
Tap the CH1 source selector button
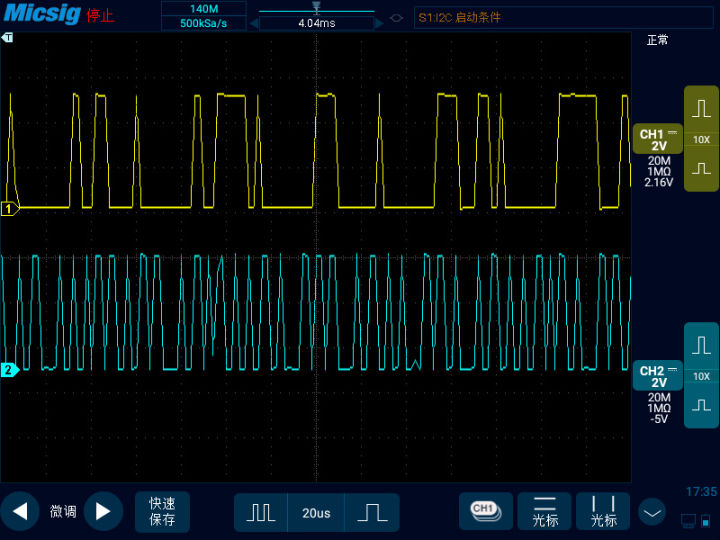(486, 512)
